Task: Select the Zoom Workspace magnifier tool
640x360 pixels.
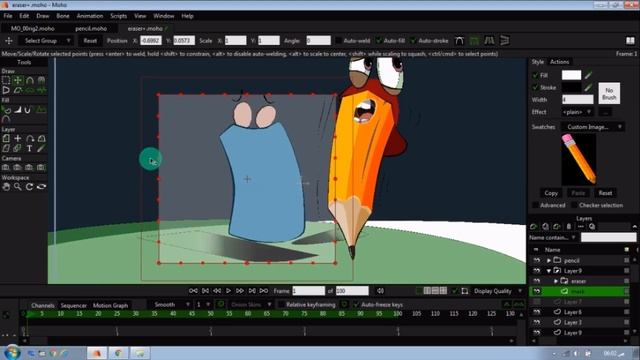Action: click(18, 187)
